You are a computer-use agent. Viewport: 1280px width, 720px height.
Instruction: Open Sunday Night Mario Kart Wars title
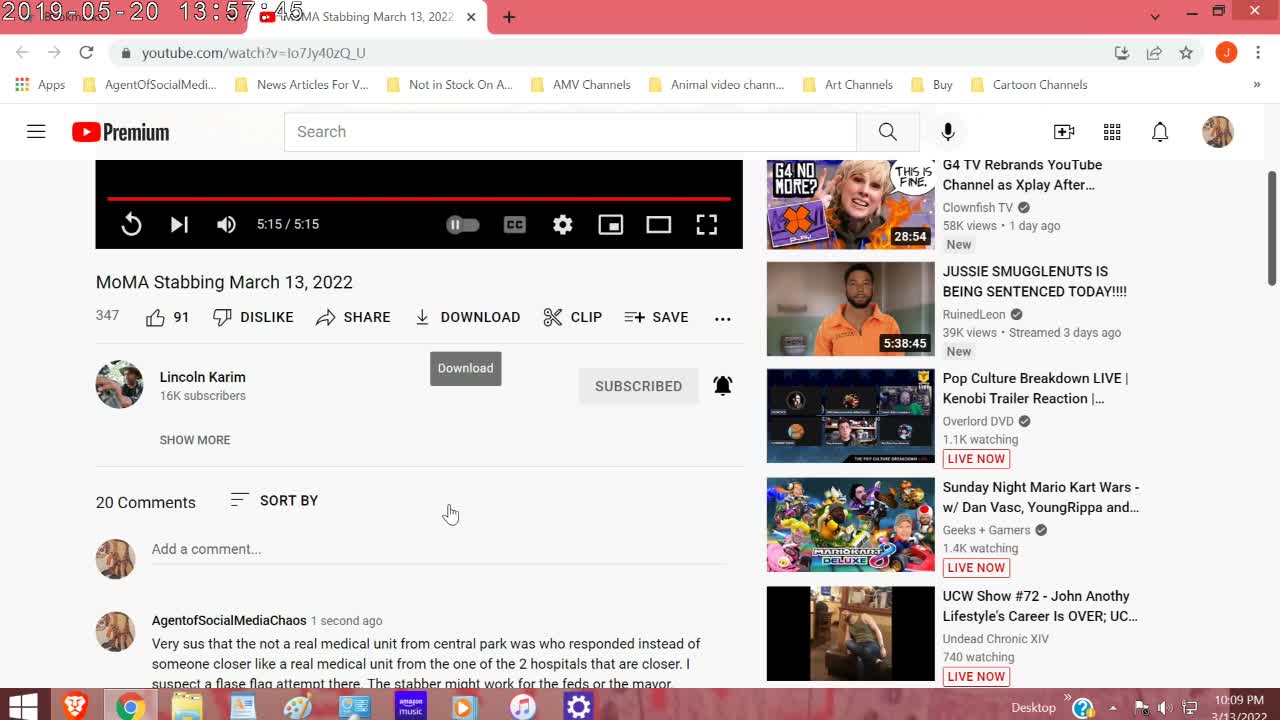coord(1041,497)
